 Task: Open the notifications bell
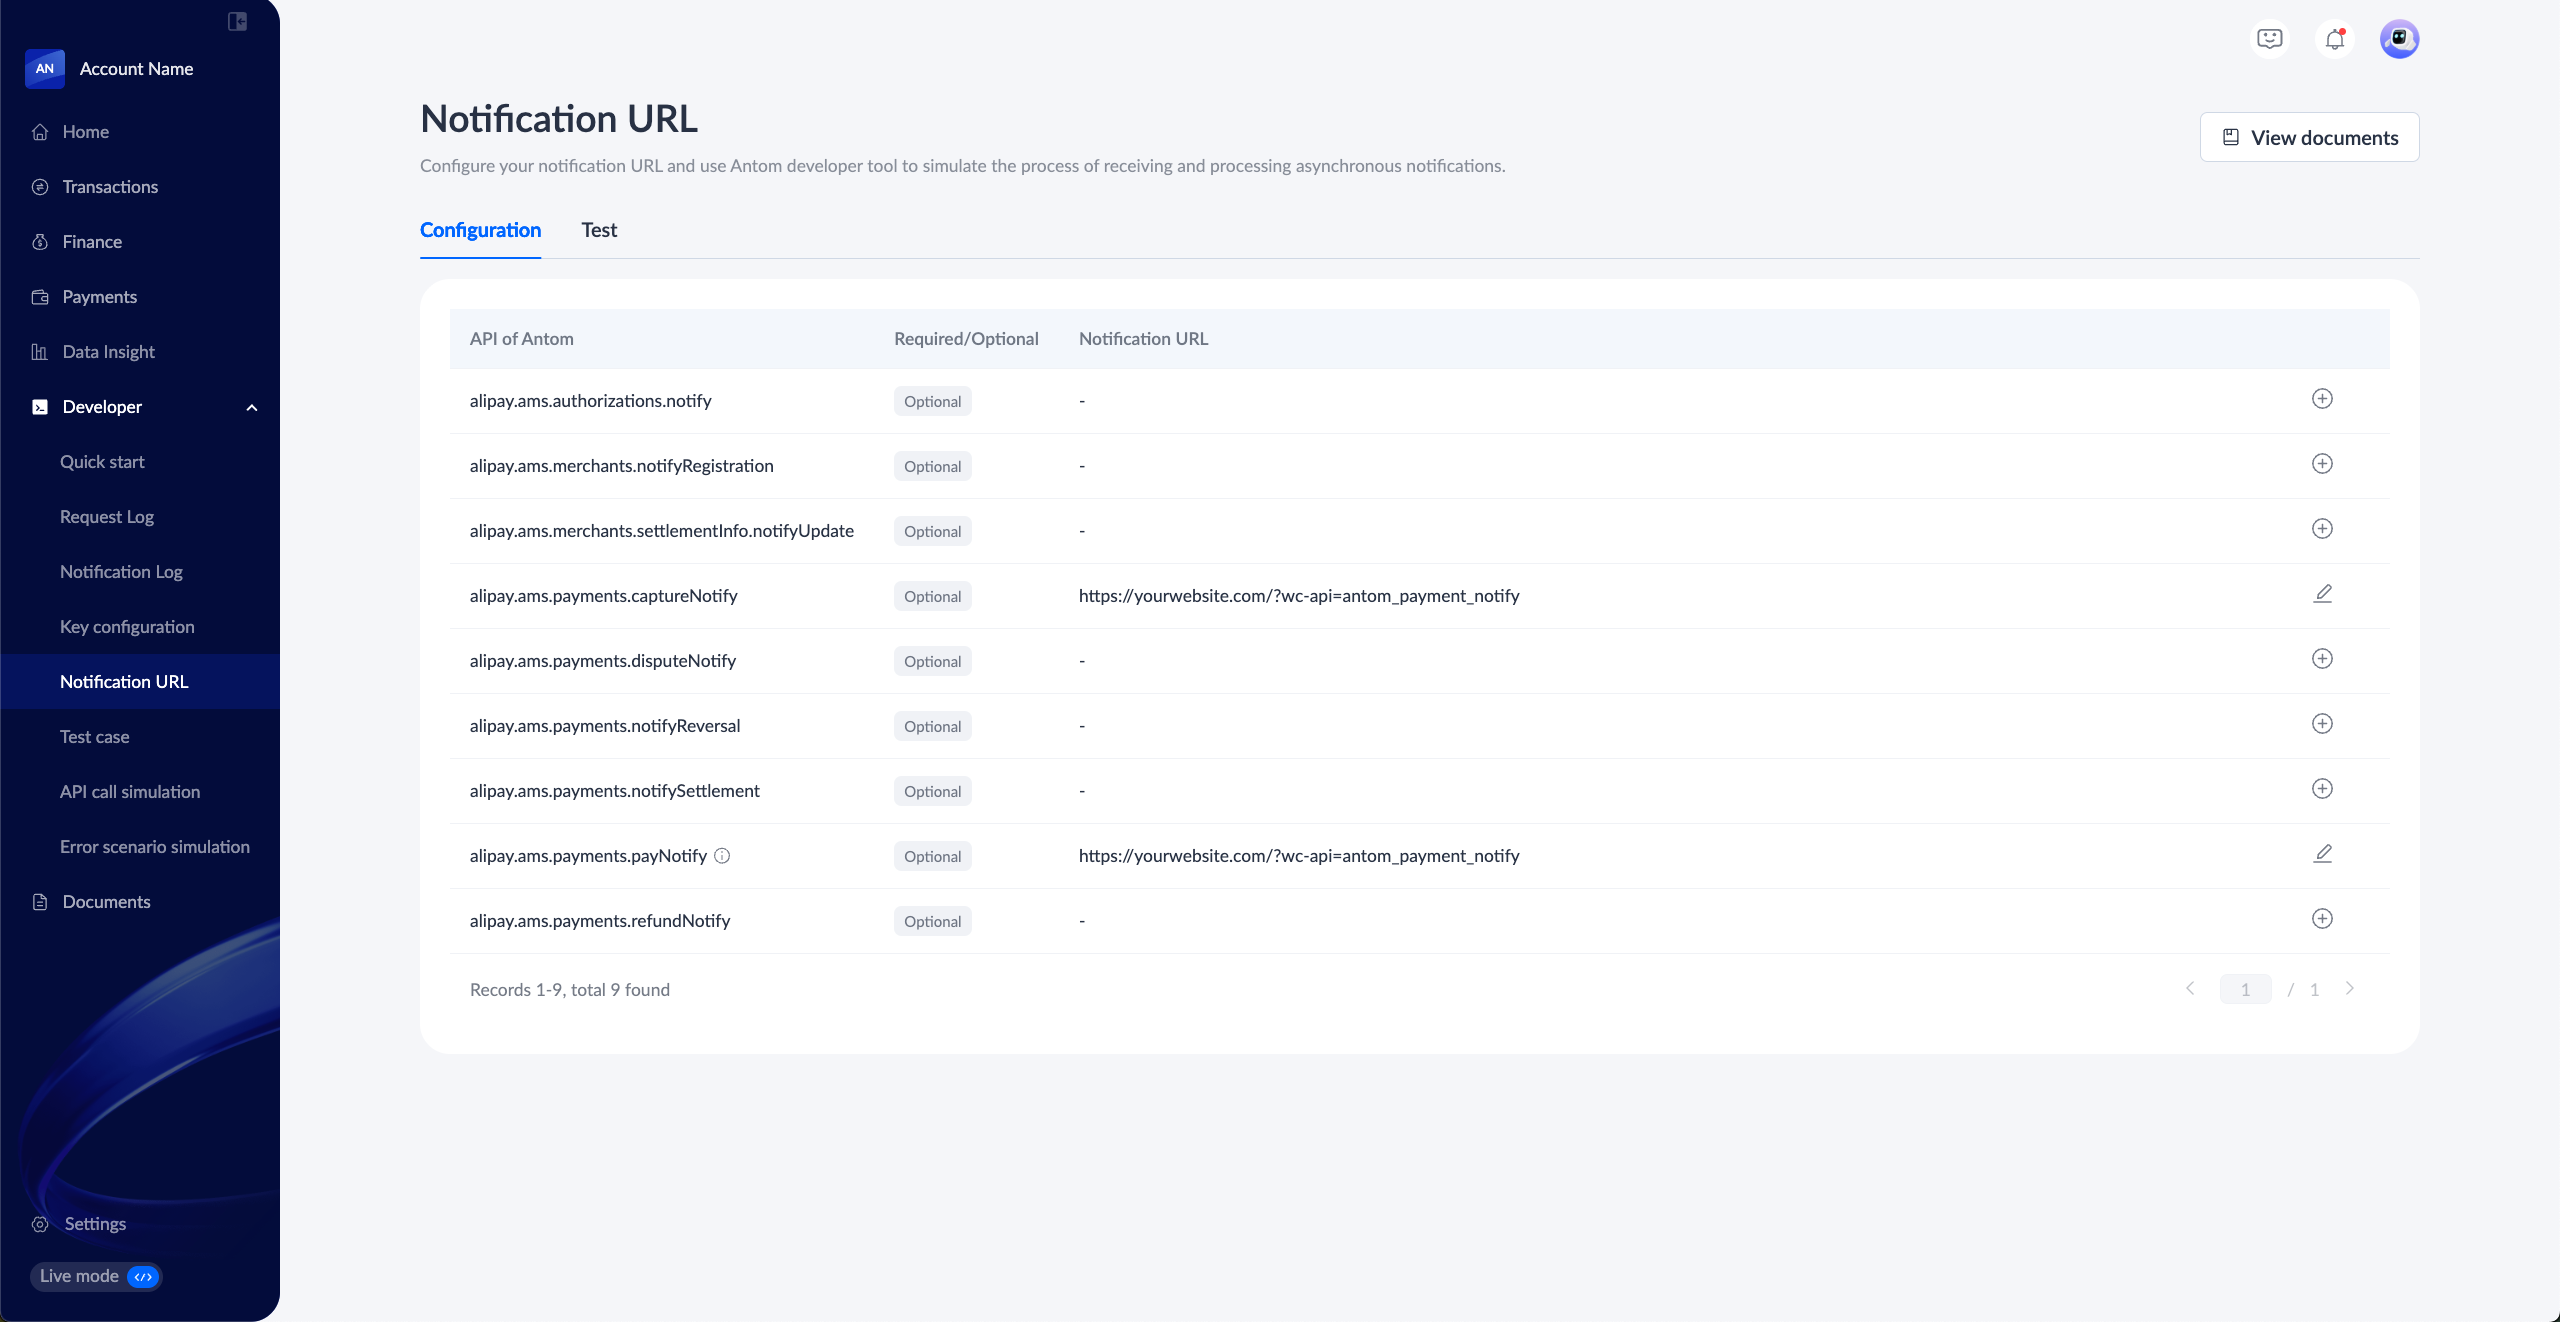(2335, 39)
